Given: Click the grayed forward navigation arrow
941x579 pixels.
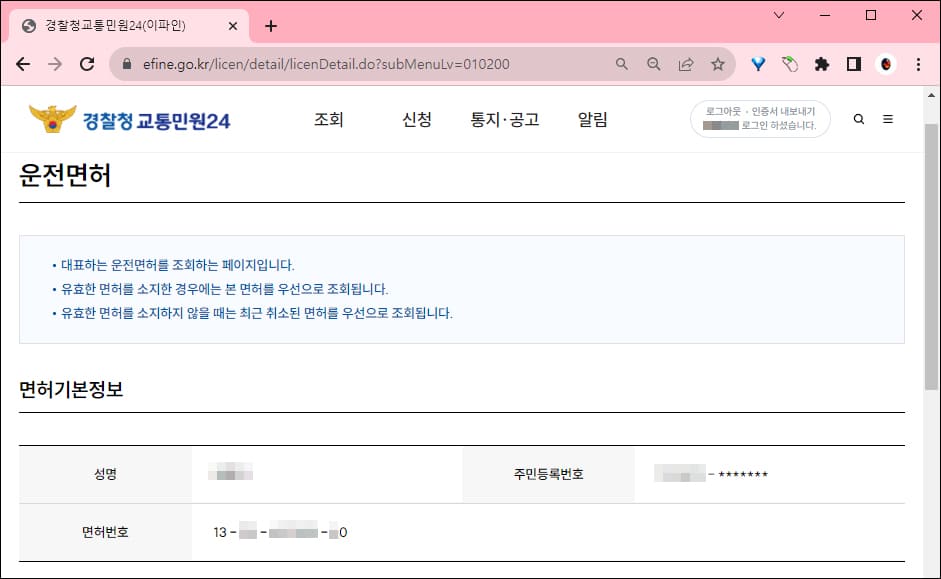Looking at the screenshot, I should [x=54, y=63].
